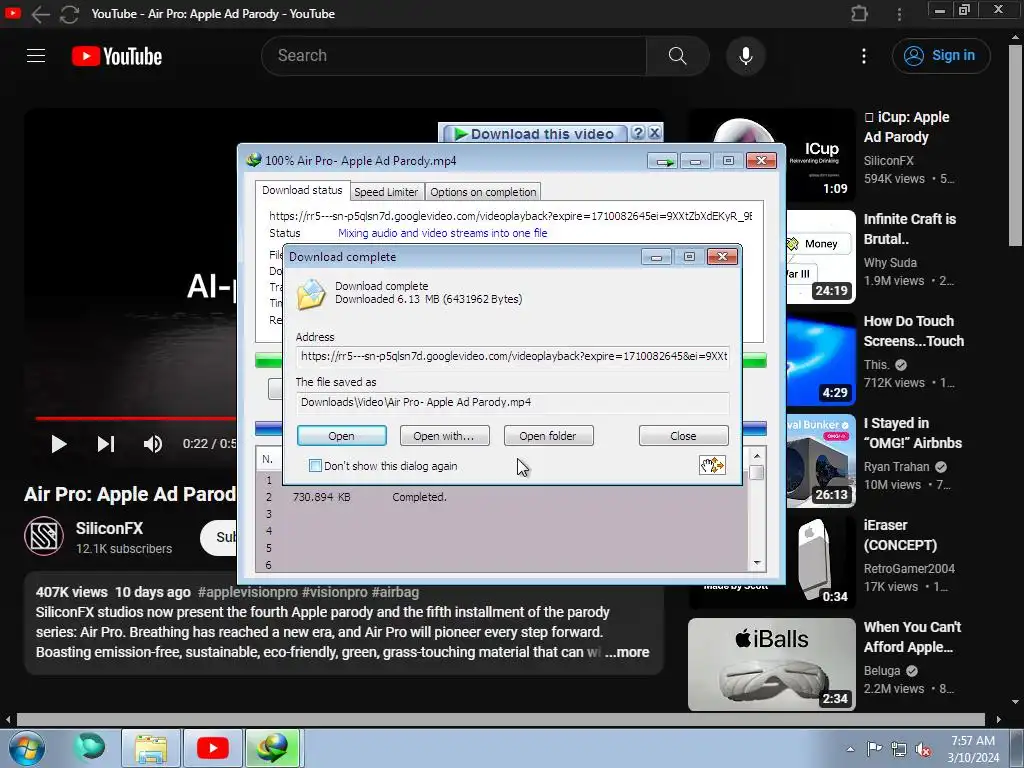Image resolution: width=1024 pixels, height=768 pixels.
Task: Click the extensions puzzle icon in title bar
Action: pos(859,14)
